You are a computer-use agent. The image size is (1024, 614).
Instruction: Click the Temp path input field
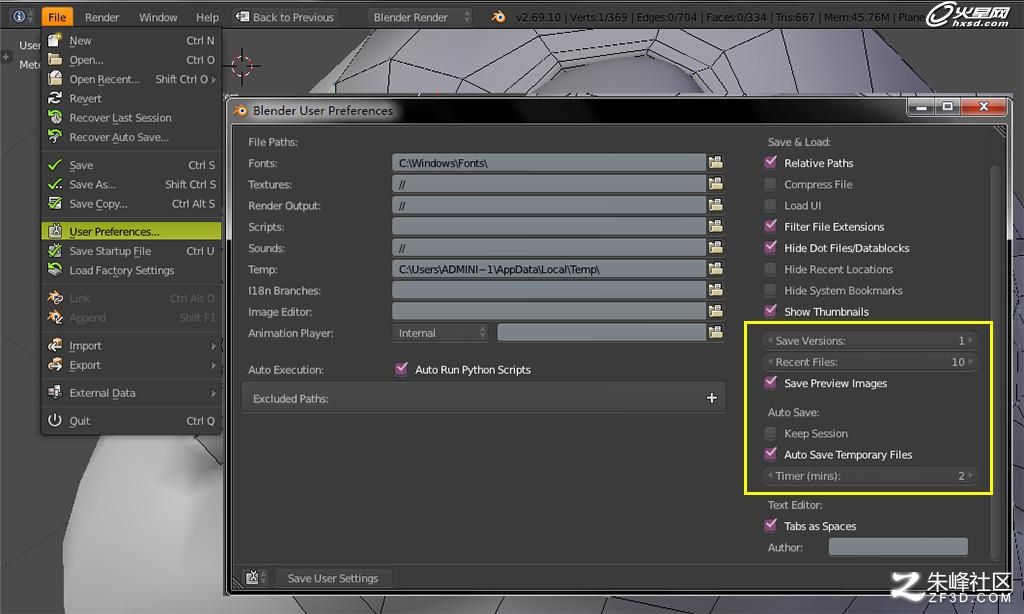point(549,269)
